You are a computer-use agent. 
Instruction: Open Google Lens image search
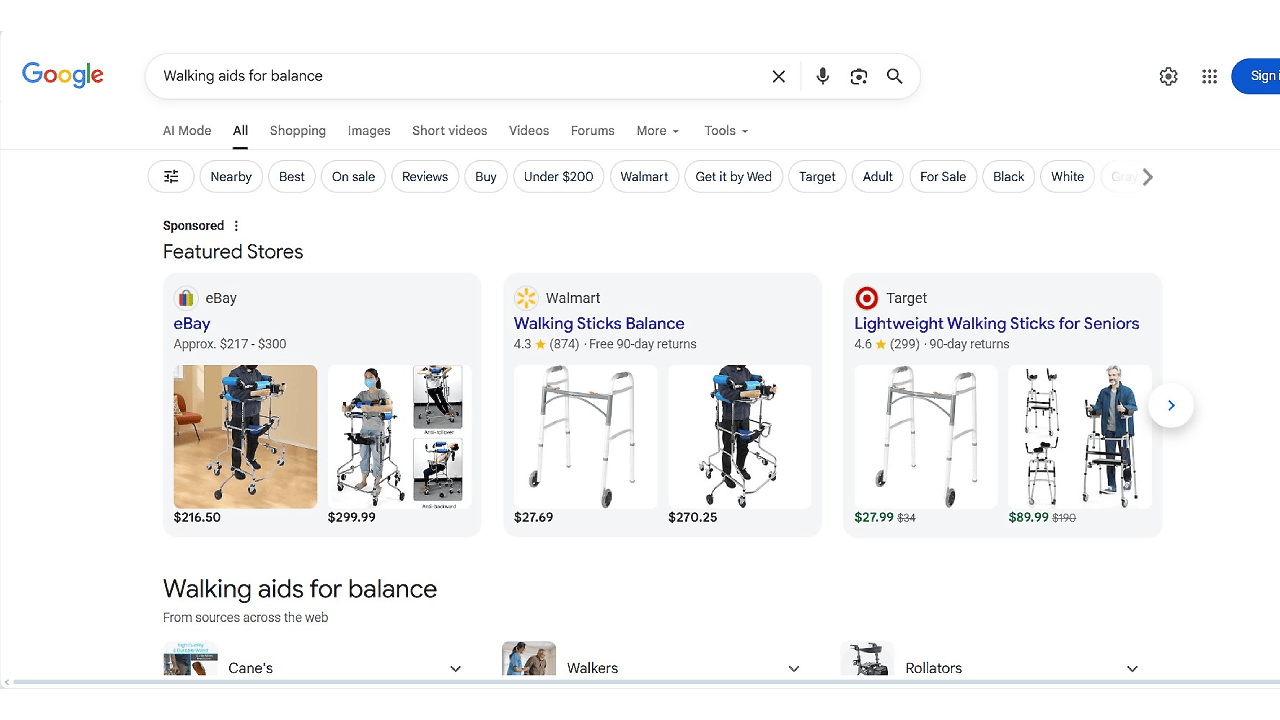coord(858,77)
